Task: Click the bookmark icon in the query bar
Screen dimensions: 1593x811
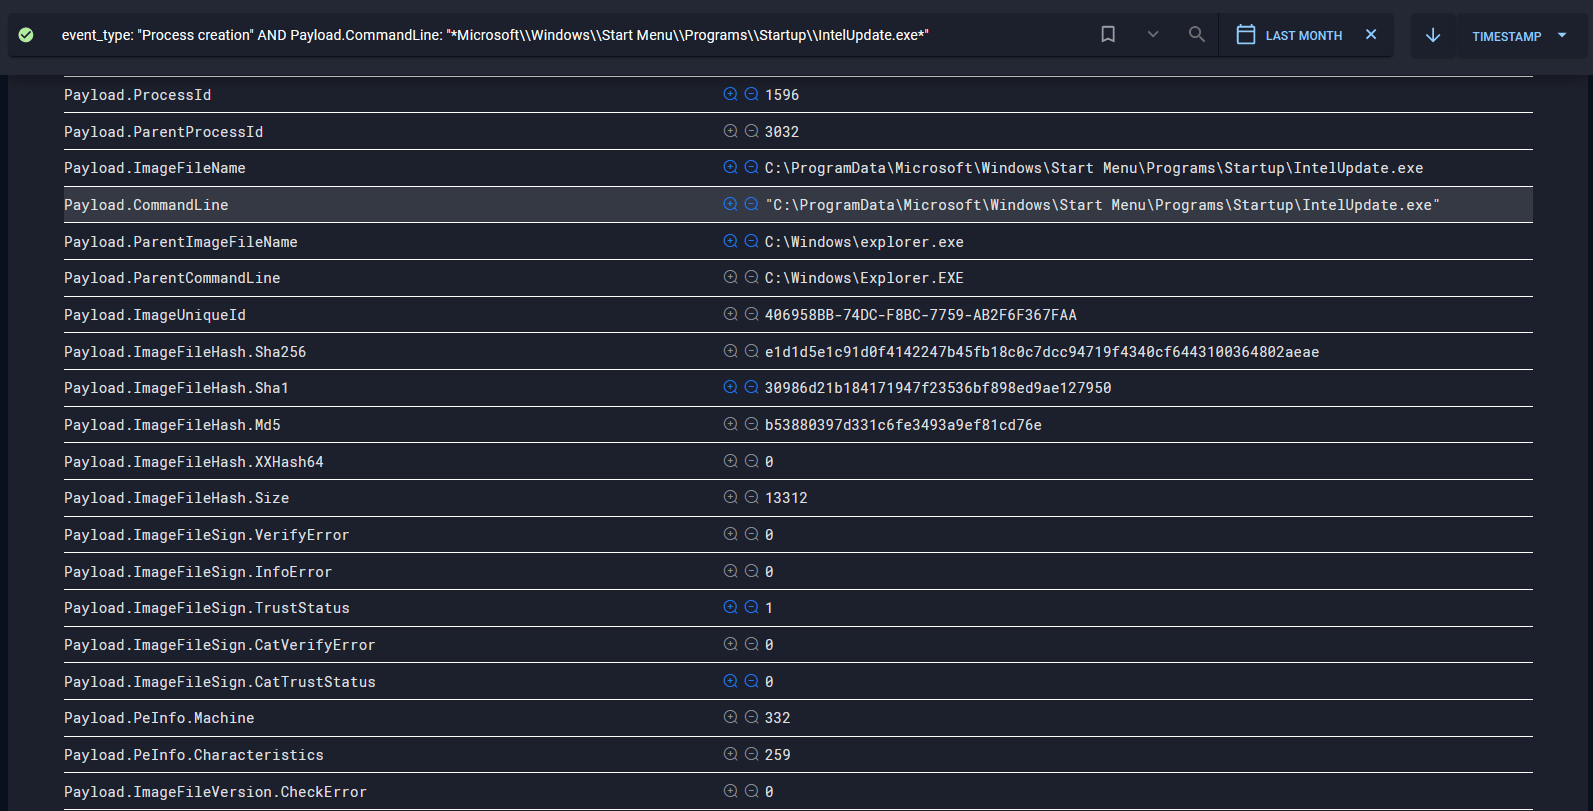Action: tap(1108, 35)
